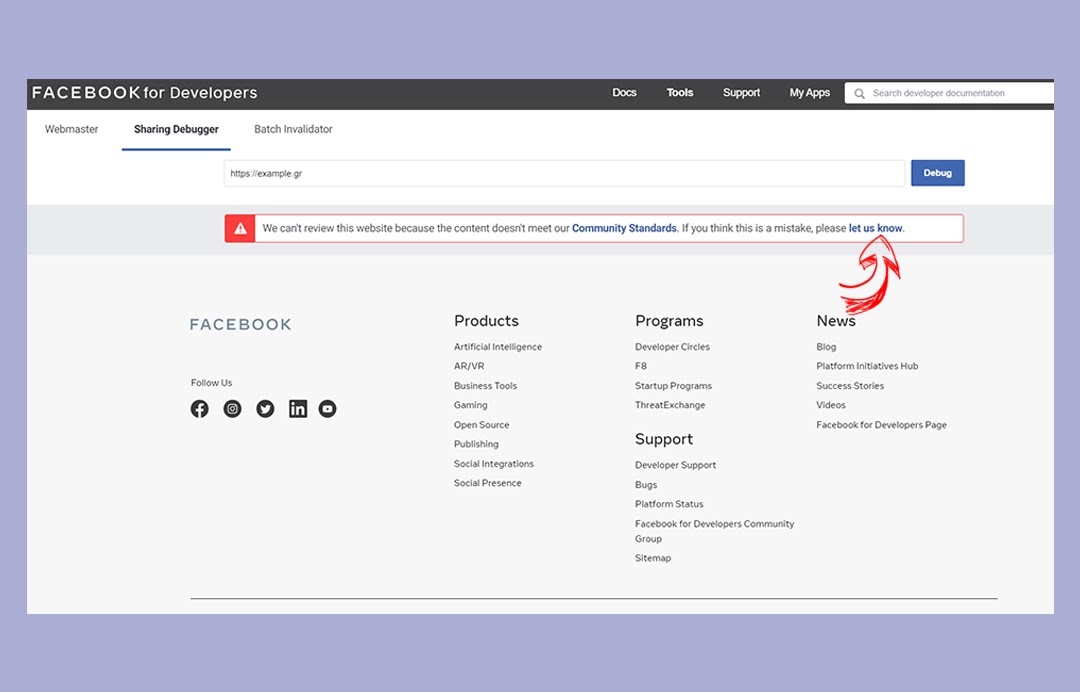Open the Support menu in the header

point(741,93)
